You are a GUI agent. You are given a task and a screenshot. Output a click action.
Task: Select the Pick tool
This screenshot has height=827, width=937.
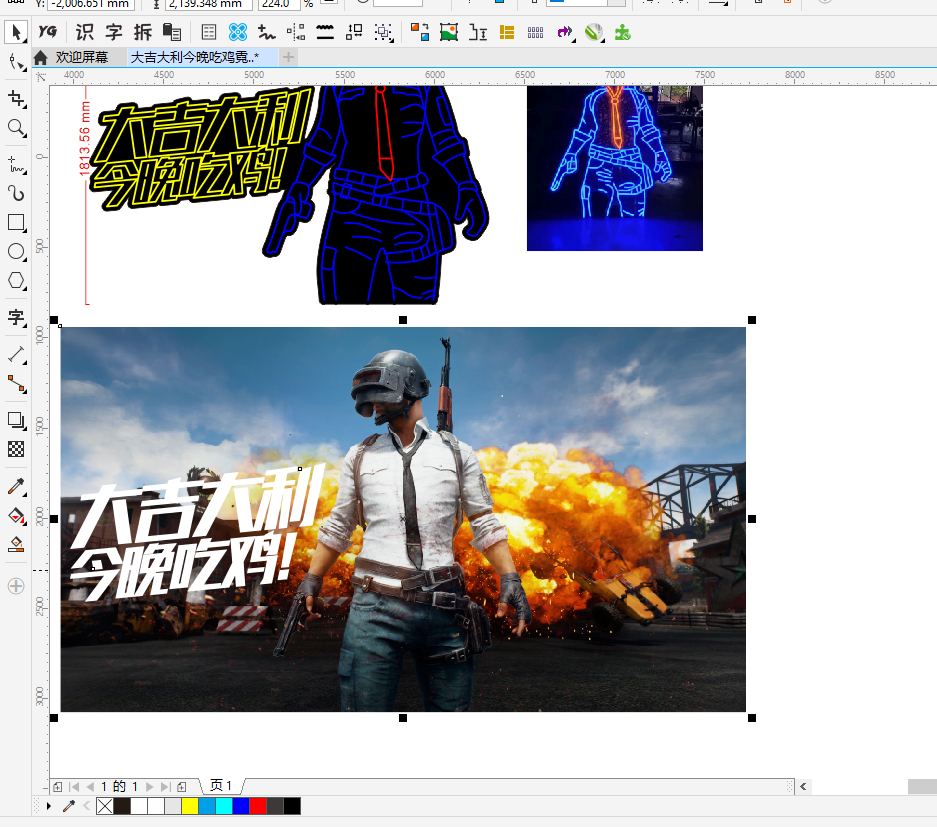[x=16, y=32]
